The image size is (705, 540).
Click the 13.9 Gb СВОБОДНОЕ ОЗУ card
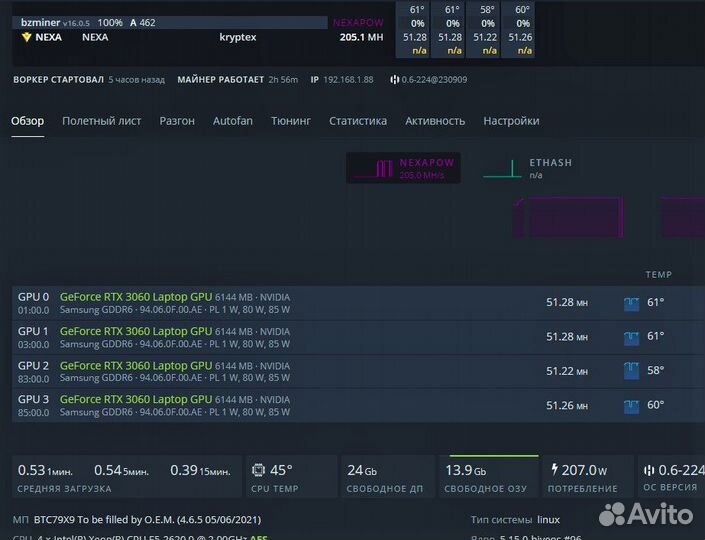tap(489, 477)
